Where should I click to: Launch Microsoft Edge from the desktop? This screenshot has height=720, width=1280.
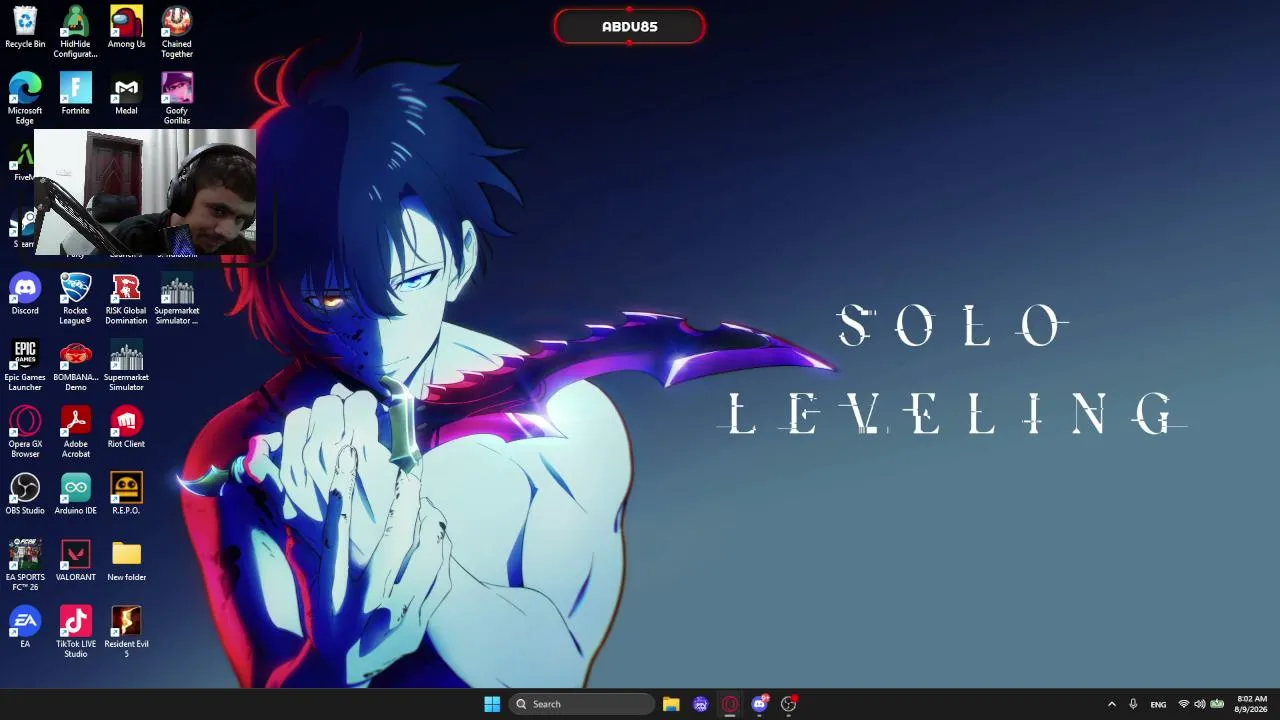(25, 98)
